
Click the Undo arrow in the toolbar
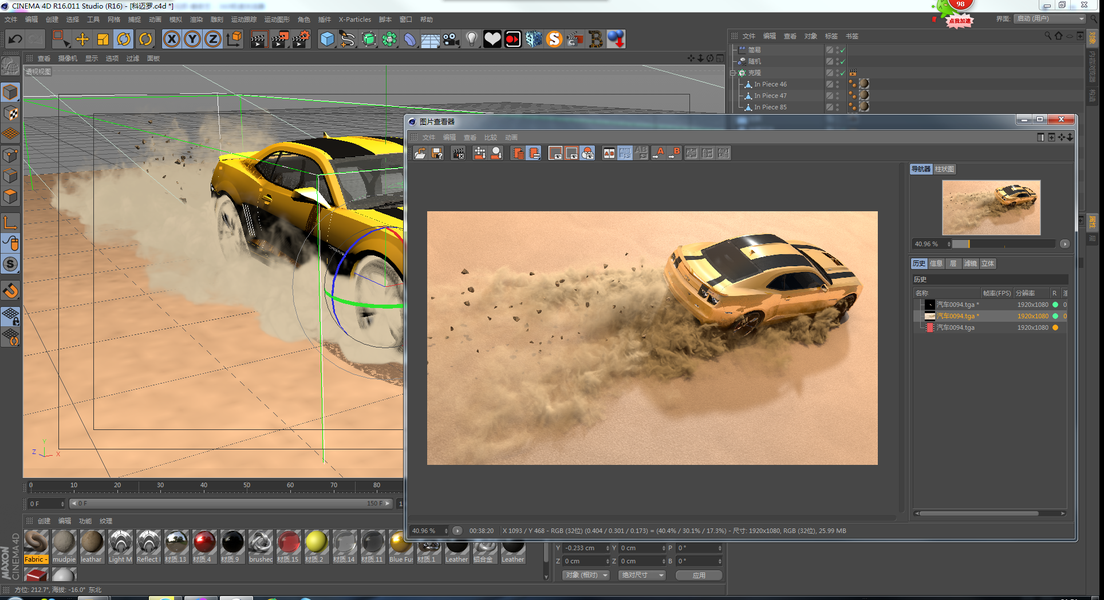(x=14, y=39)
